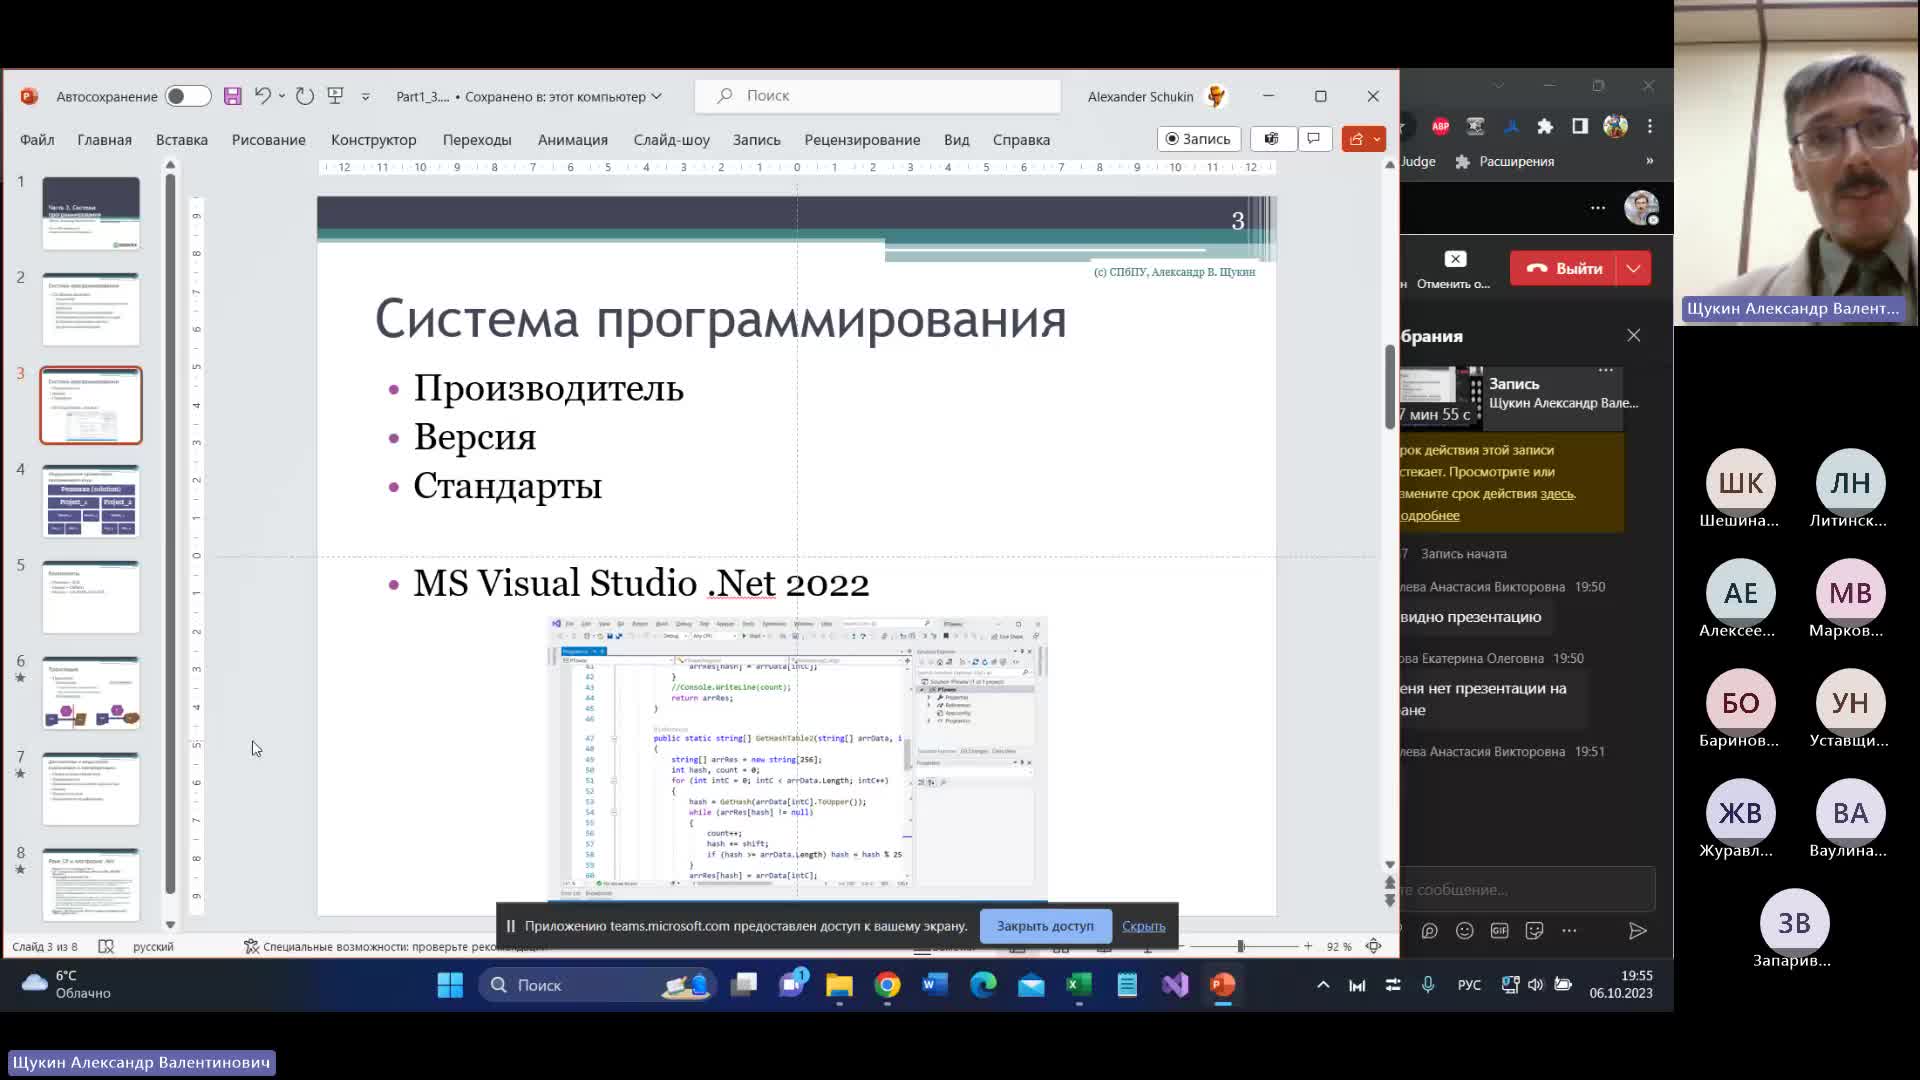The image size is (1920, 1080).
Task: Click the PowerPoint Поиск search box
Action: pos(878,96)
